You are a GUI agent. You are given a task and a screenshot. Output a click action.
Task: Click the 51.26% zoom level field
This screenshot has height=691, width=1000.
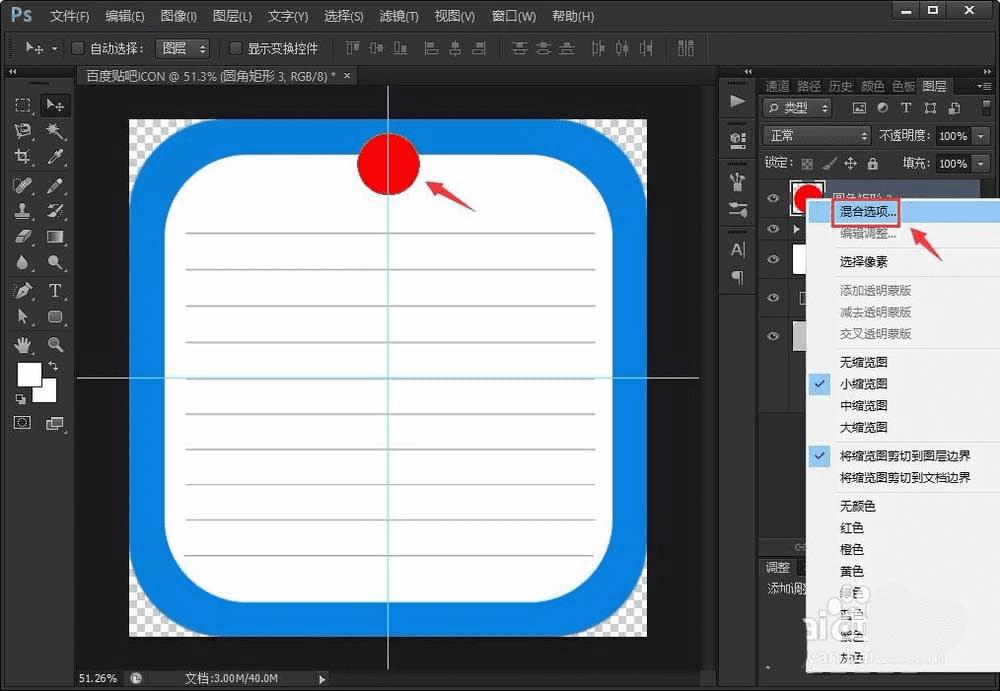(x=98, y=678)
